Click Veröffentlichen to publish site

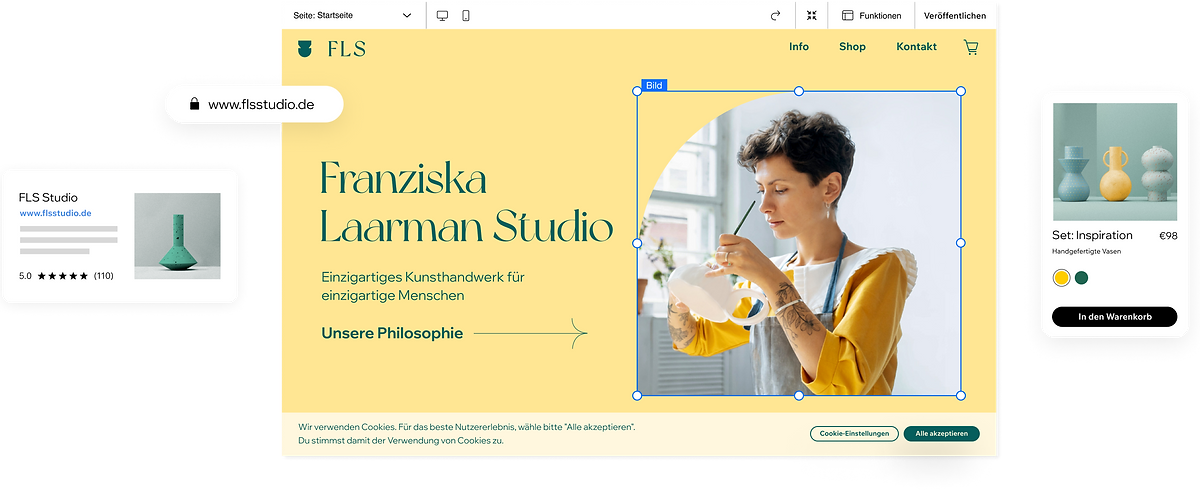[x=955, y=15]
